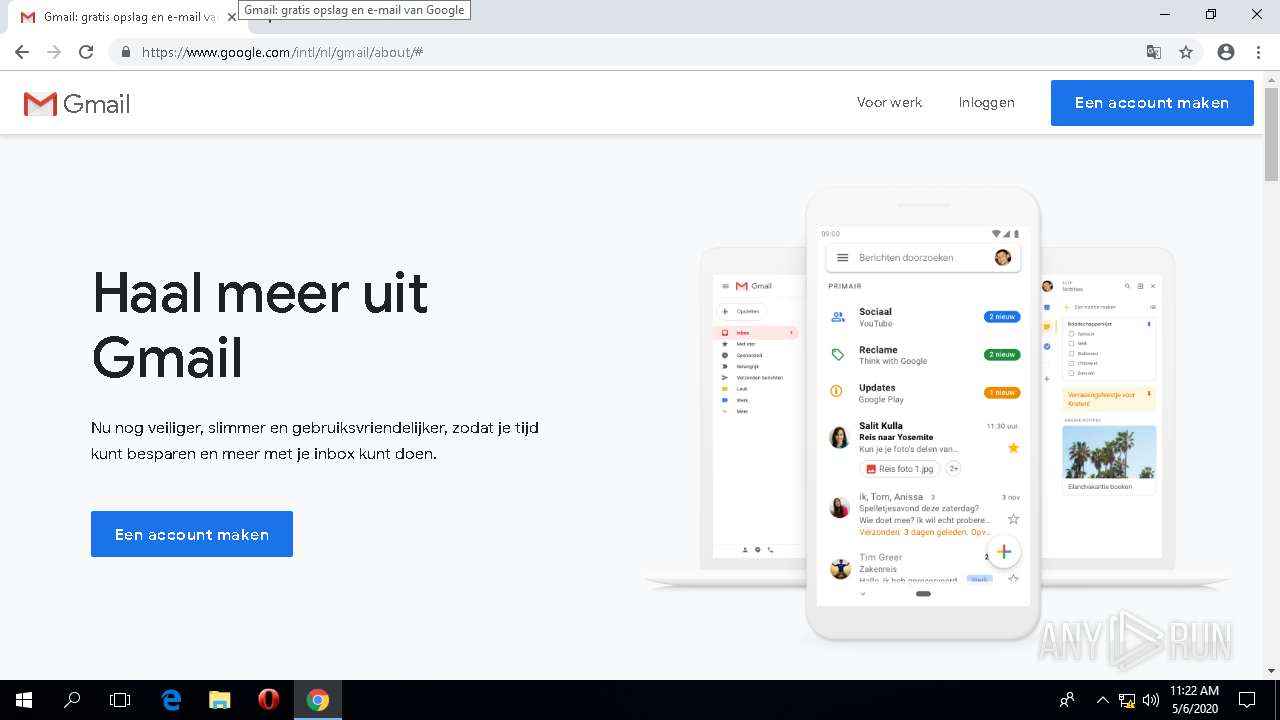
Task: Open the Google Translate icon in address bar
Action: [x=1154, y=52]
